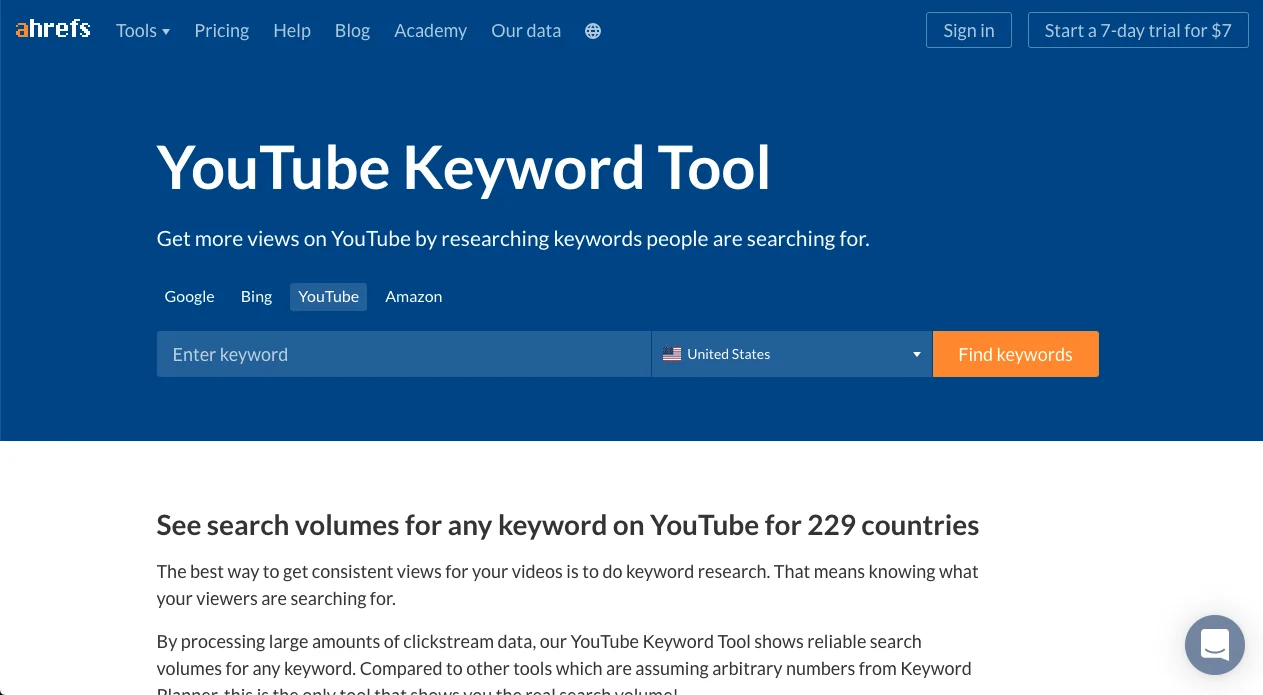Switch to the Bing search engine tab
Image resolution: width=1263 pixels, height=695 pixels.
tap(256, 296)
